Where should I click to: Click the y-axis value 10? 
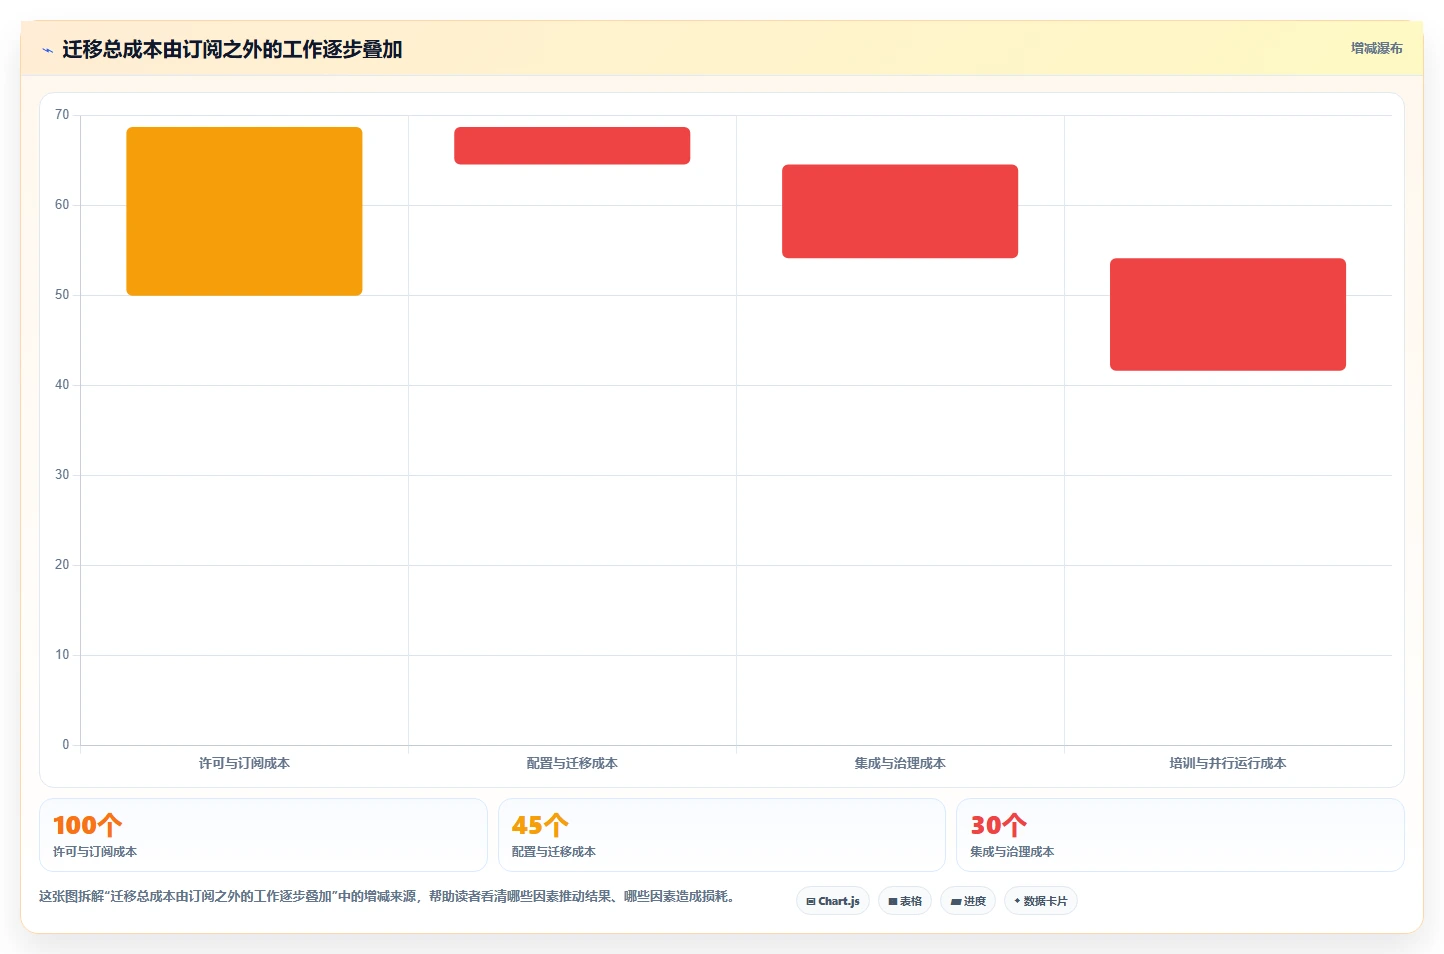click(62, 655)
